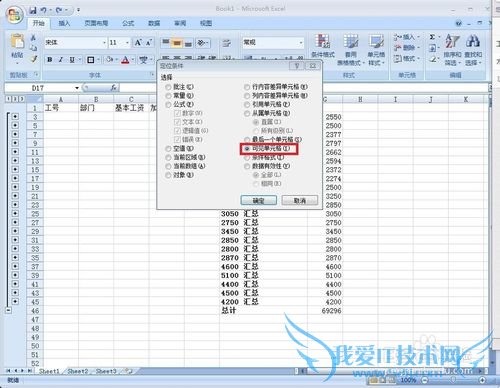Switch to the 公式 (Formulas) tab

click(128, 23)
